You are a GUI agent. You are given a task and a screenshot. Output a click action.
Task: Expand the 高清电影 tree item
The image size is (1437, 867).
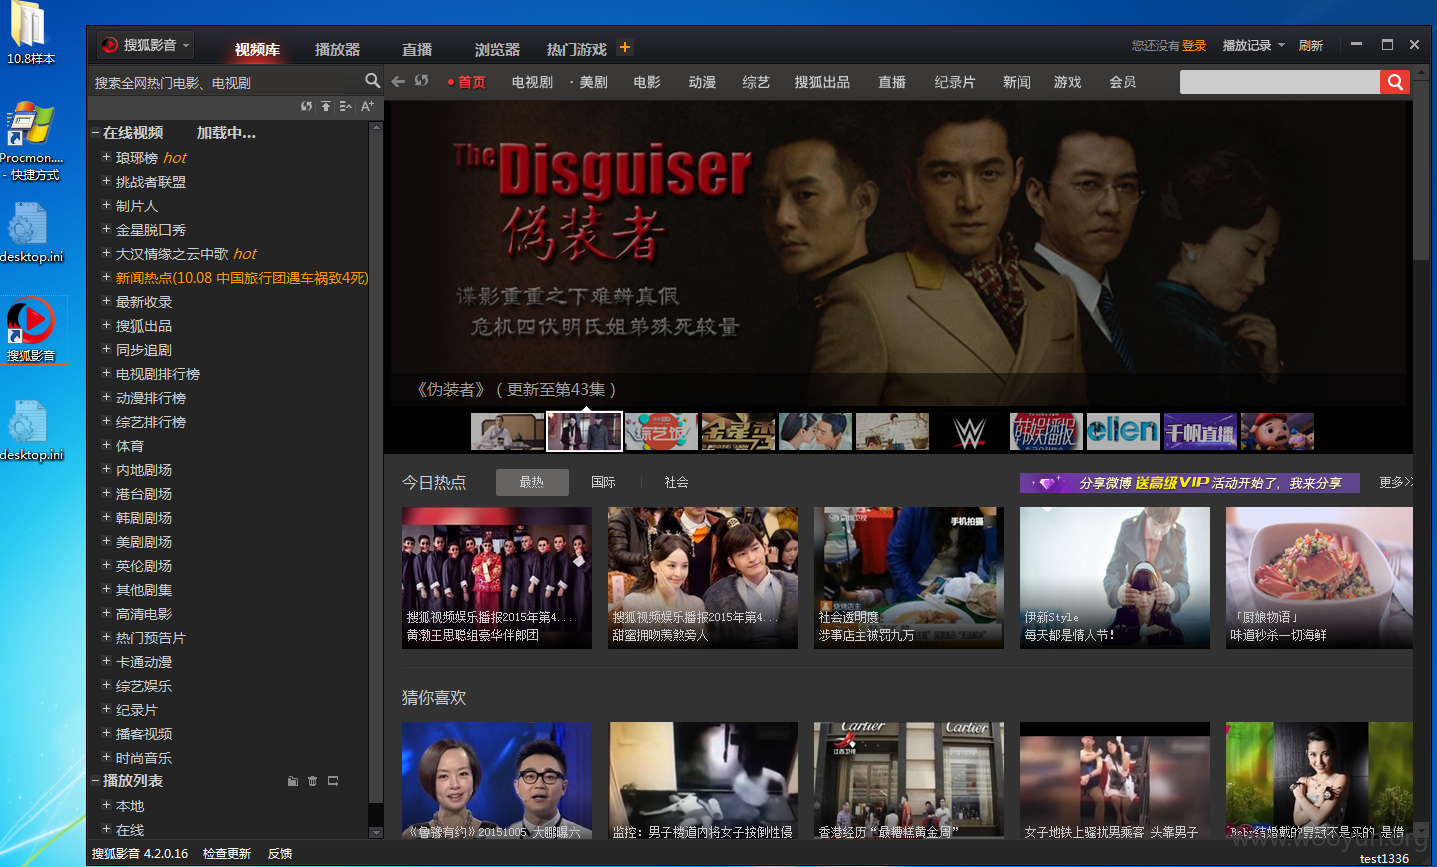pos(106,613)
